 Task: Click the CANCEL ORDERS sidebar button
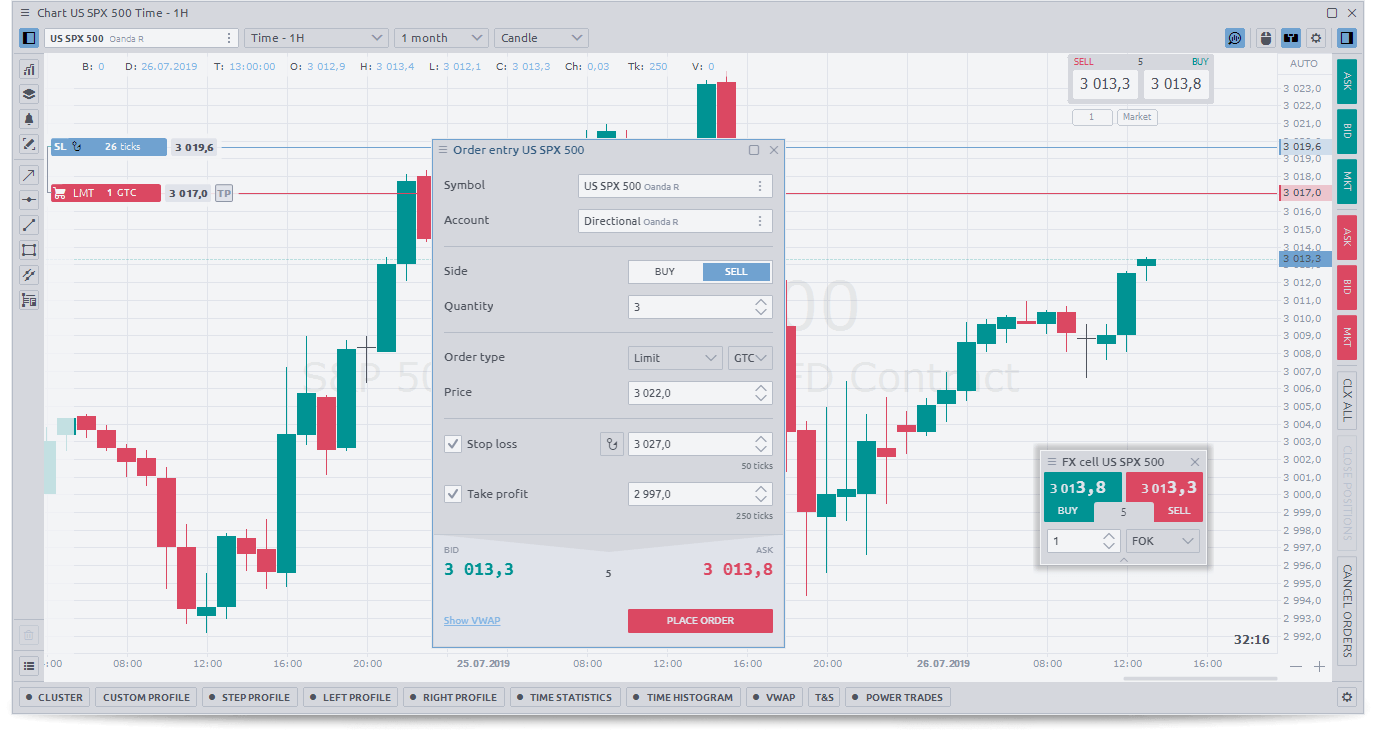point(1347,610)
